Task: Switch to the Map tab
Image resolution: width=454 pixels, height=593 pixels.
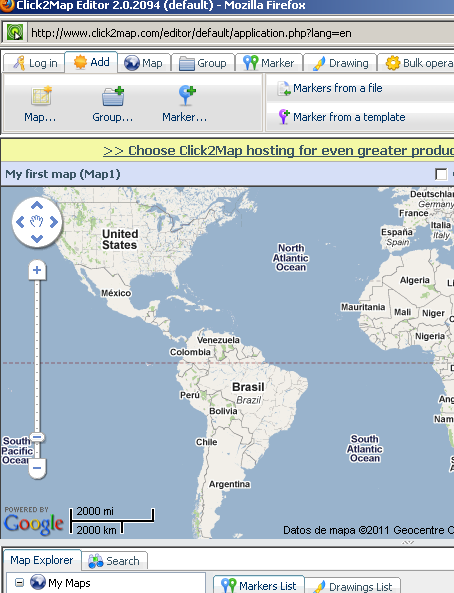Action: click(143, 63)
